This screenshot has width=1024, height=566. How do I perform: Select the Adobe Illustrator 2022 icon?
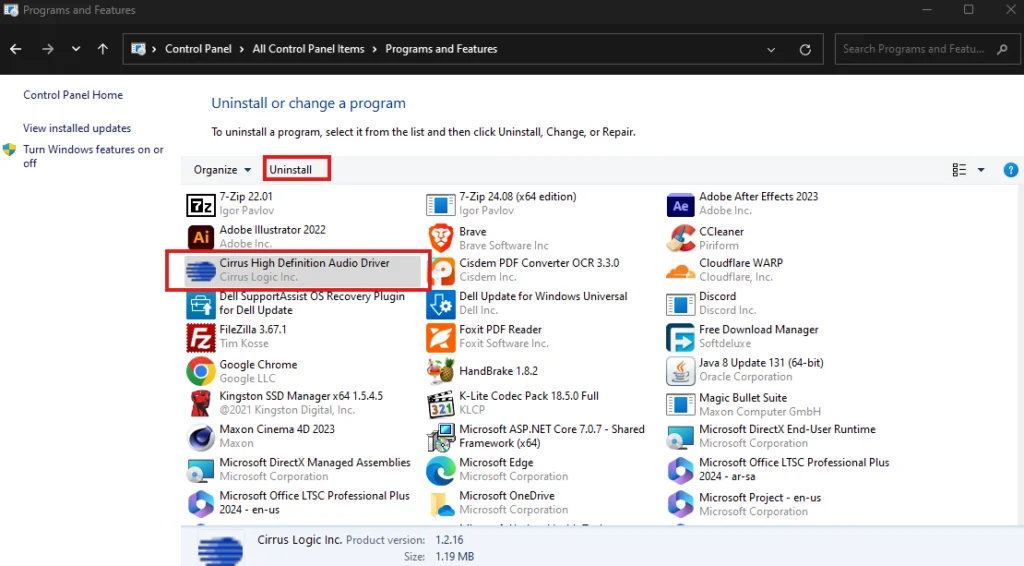click(x=200, y=237)
